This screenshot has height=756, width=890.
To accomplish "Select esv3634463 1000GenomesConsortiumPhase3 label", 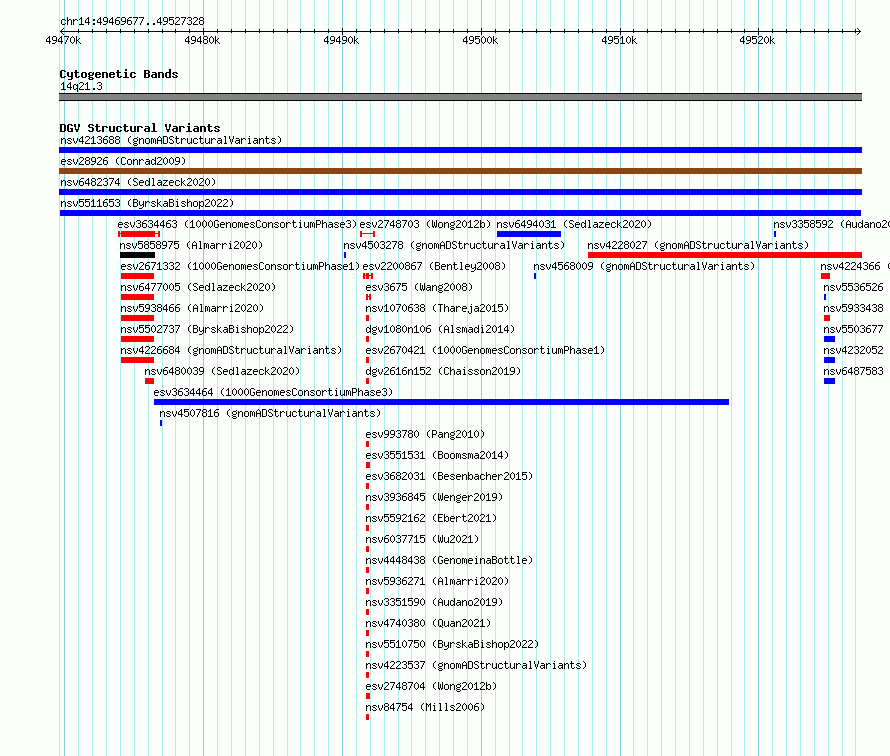I will pyautogui.click(x=237, y=224).
